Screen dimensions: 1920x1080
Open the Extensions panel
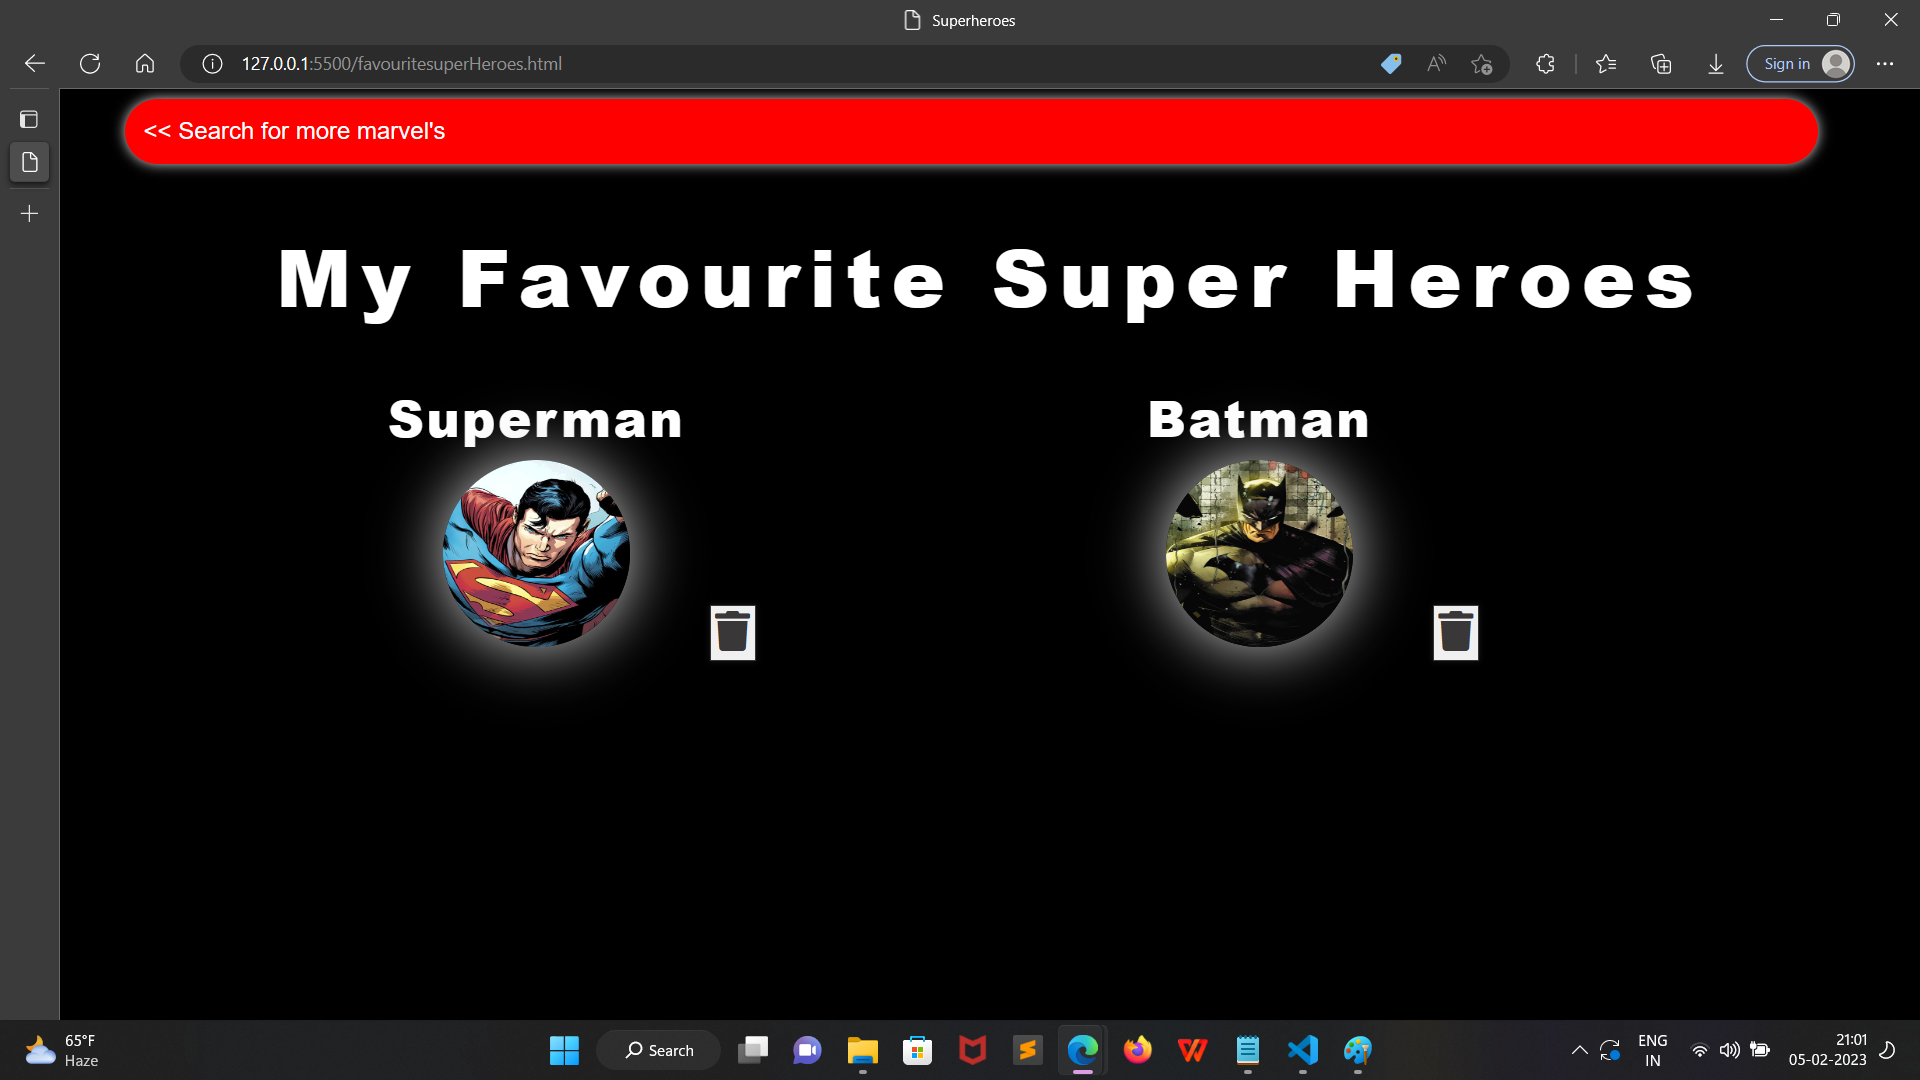point(1545,63)
